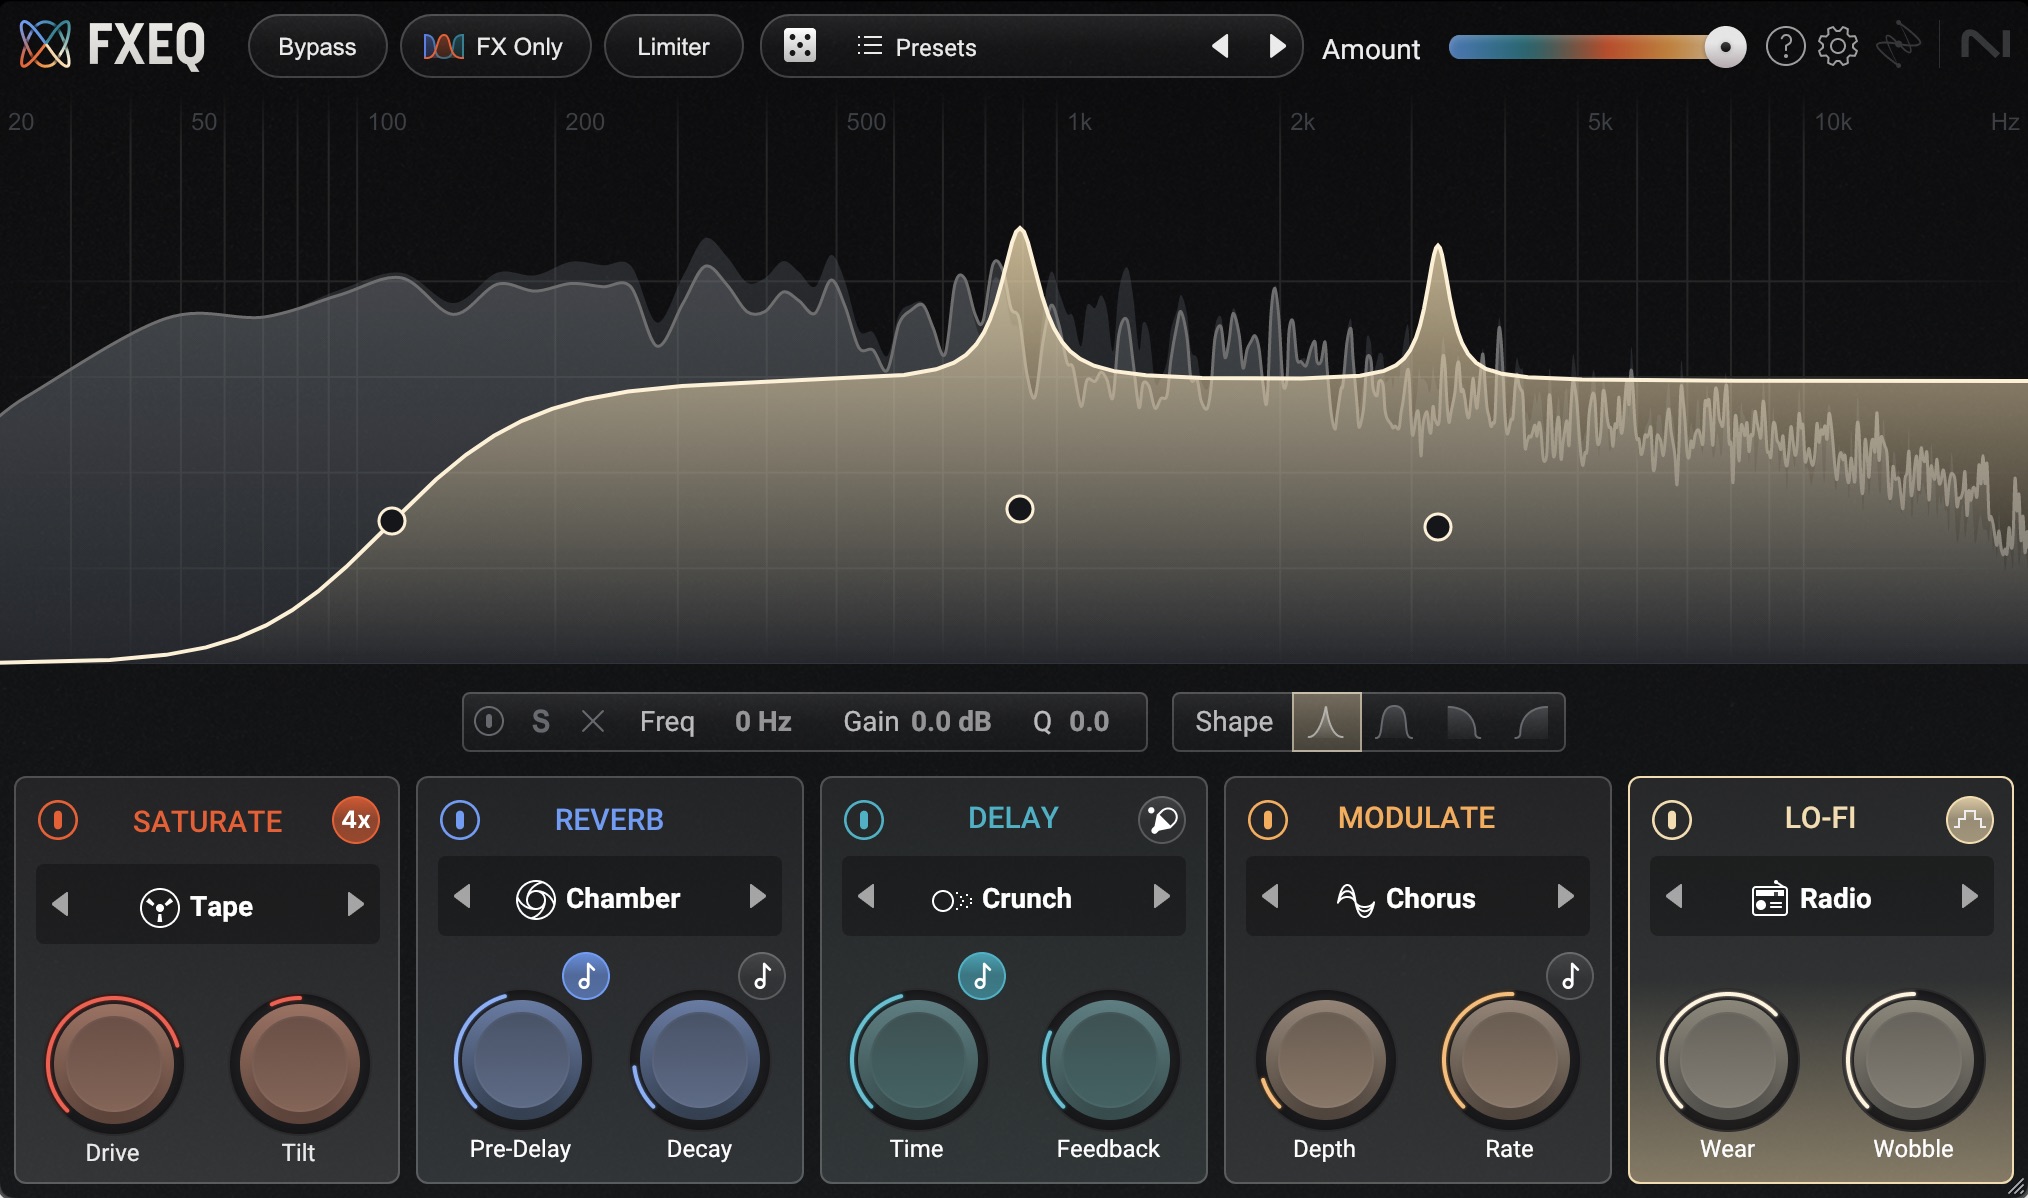This screenshot has height=1198, width=2028.
Task: Click the Native Instruments logo
Action: 1984,45
